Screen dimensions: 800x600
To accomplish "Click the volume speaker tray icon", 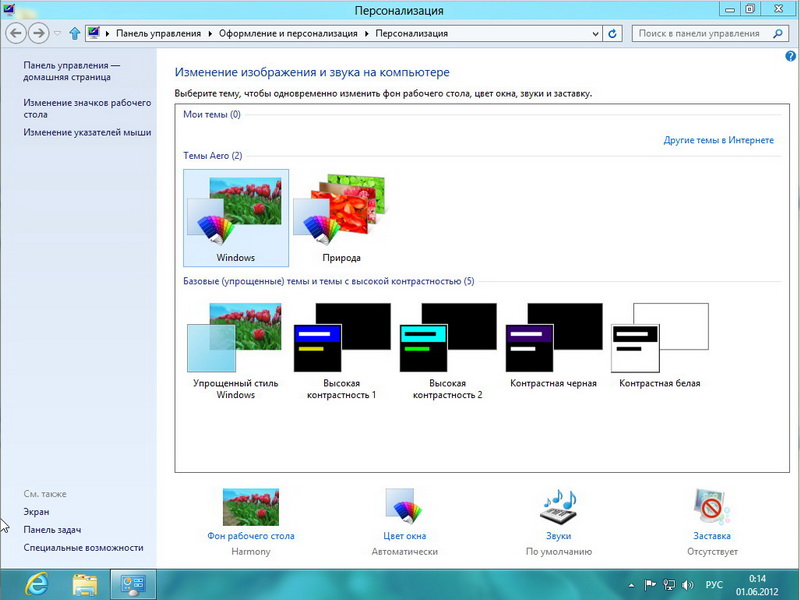I will [688, 585].
